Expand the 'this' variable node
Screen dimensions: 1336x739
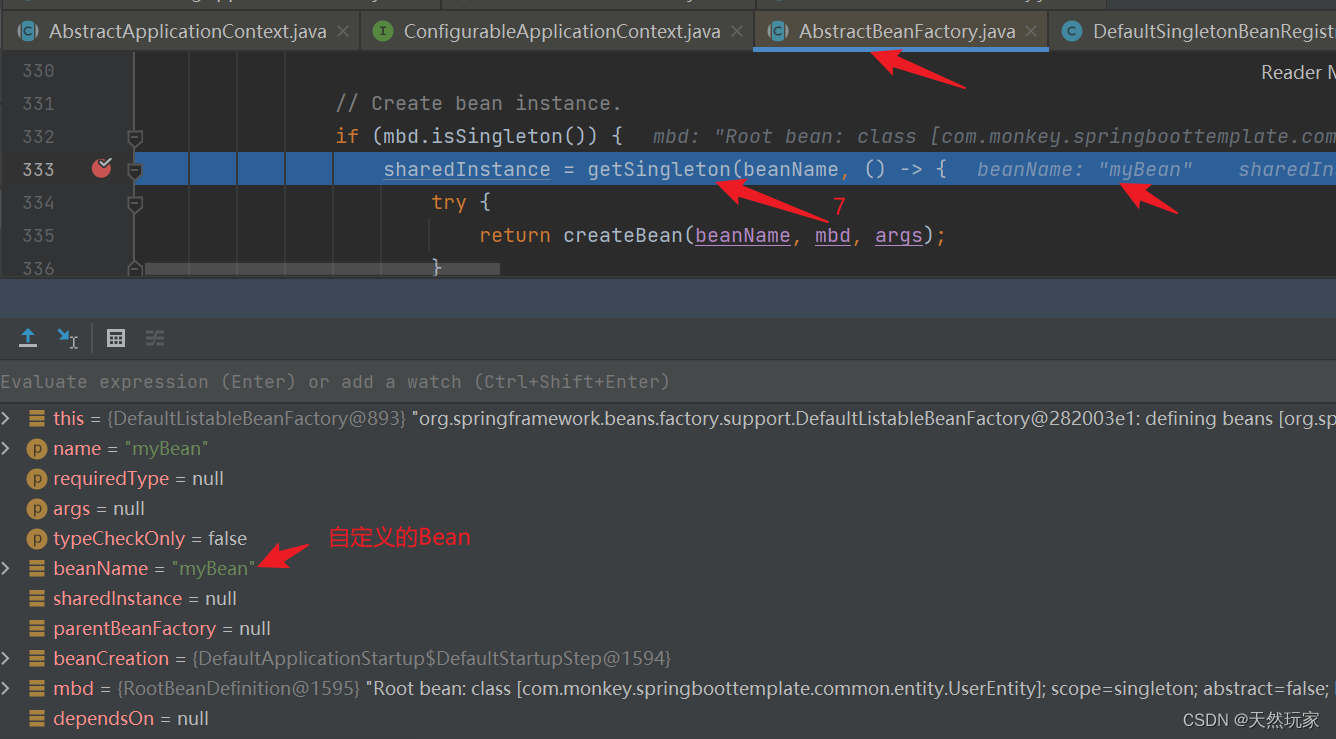click(x=7, y=418)
